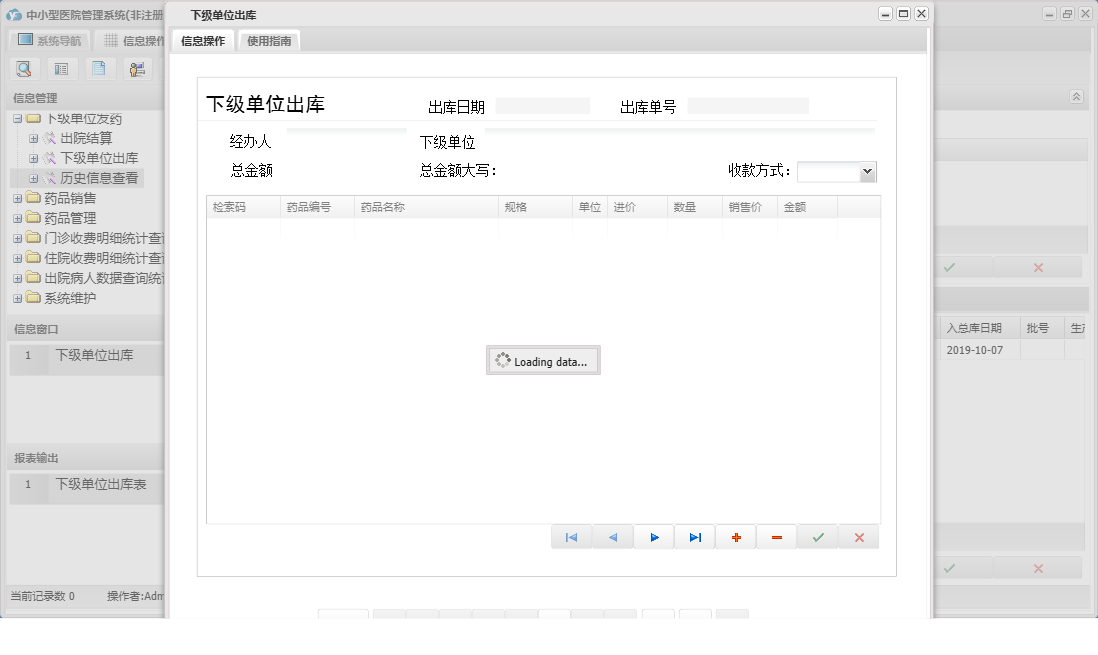Confirm entry with the green checkmark icon
Viewport: 1098px width, 655px height.
coord(817,537)
